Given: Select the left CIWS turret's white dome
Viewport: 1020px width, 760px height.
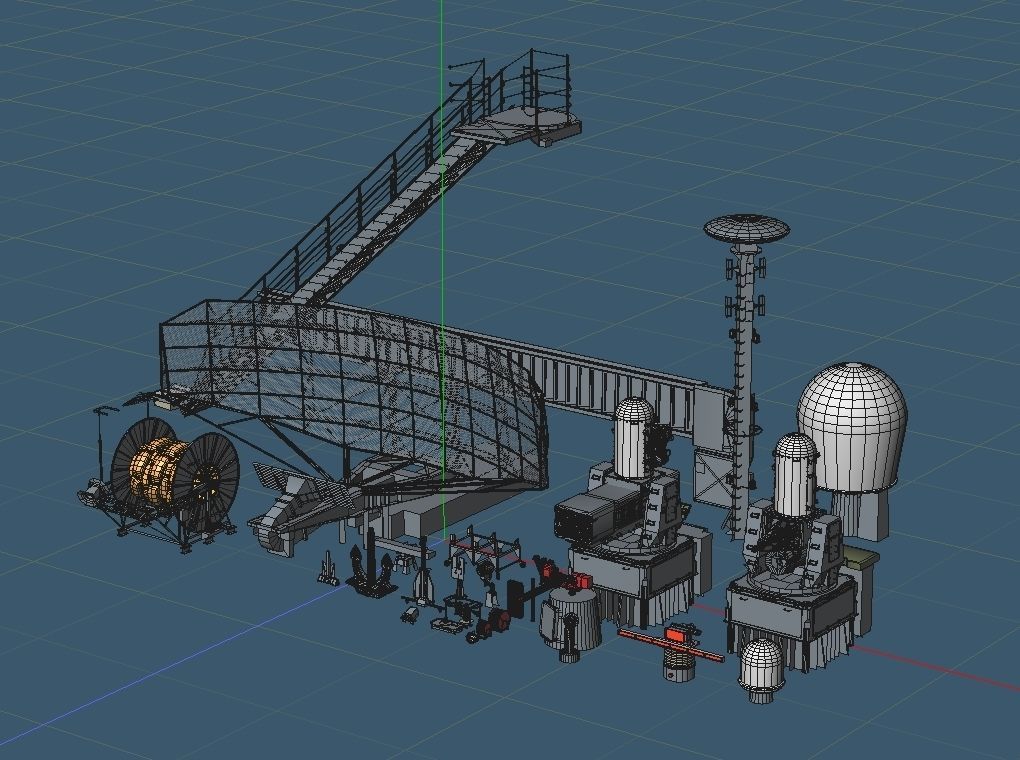Looking at the screenshot, I should [x=634, y=437].
